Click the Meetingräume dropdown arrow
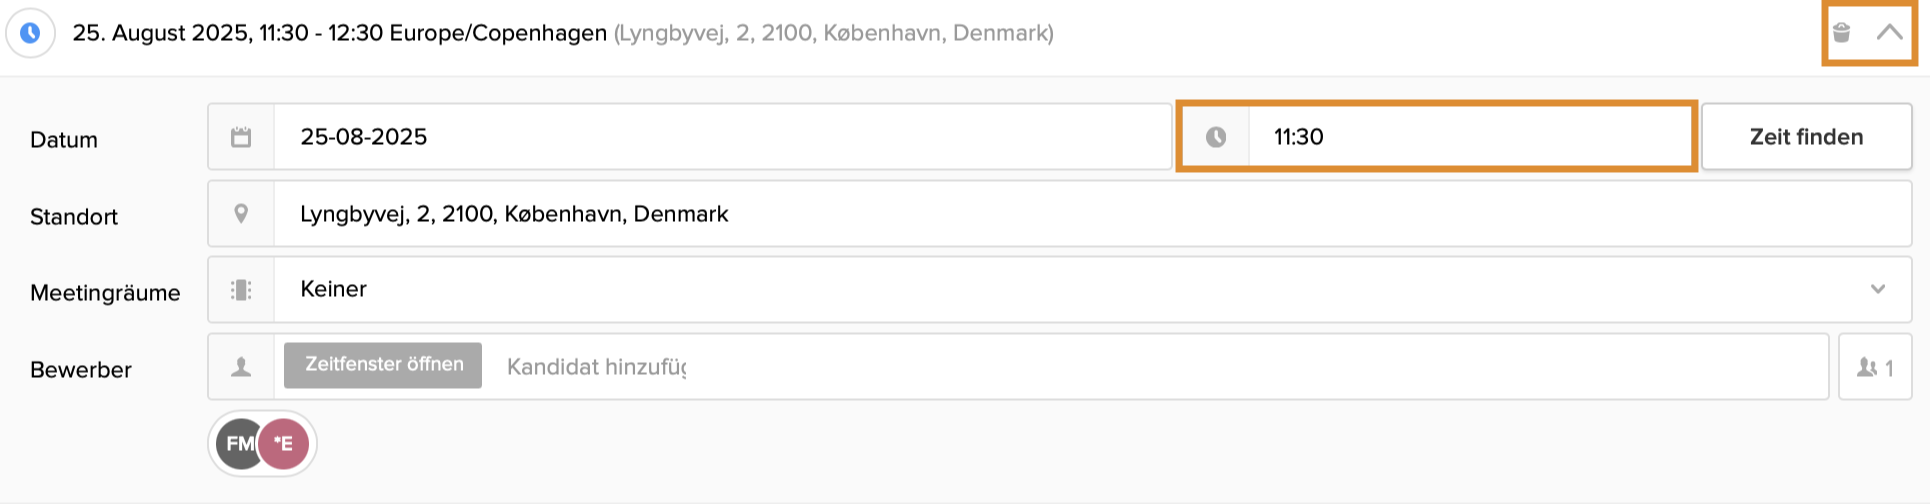The image size is (1930, 504). (x=1878, y=290)
